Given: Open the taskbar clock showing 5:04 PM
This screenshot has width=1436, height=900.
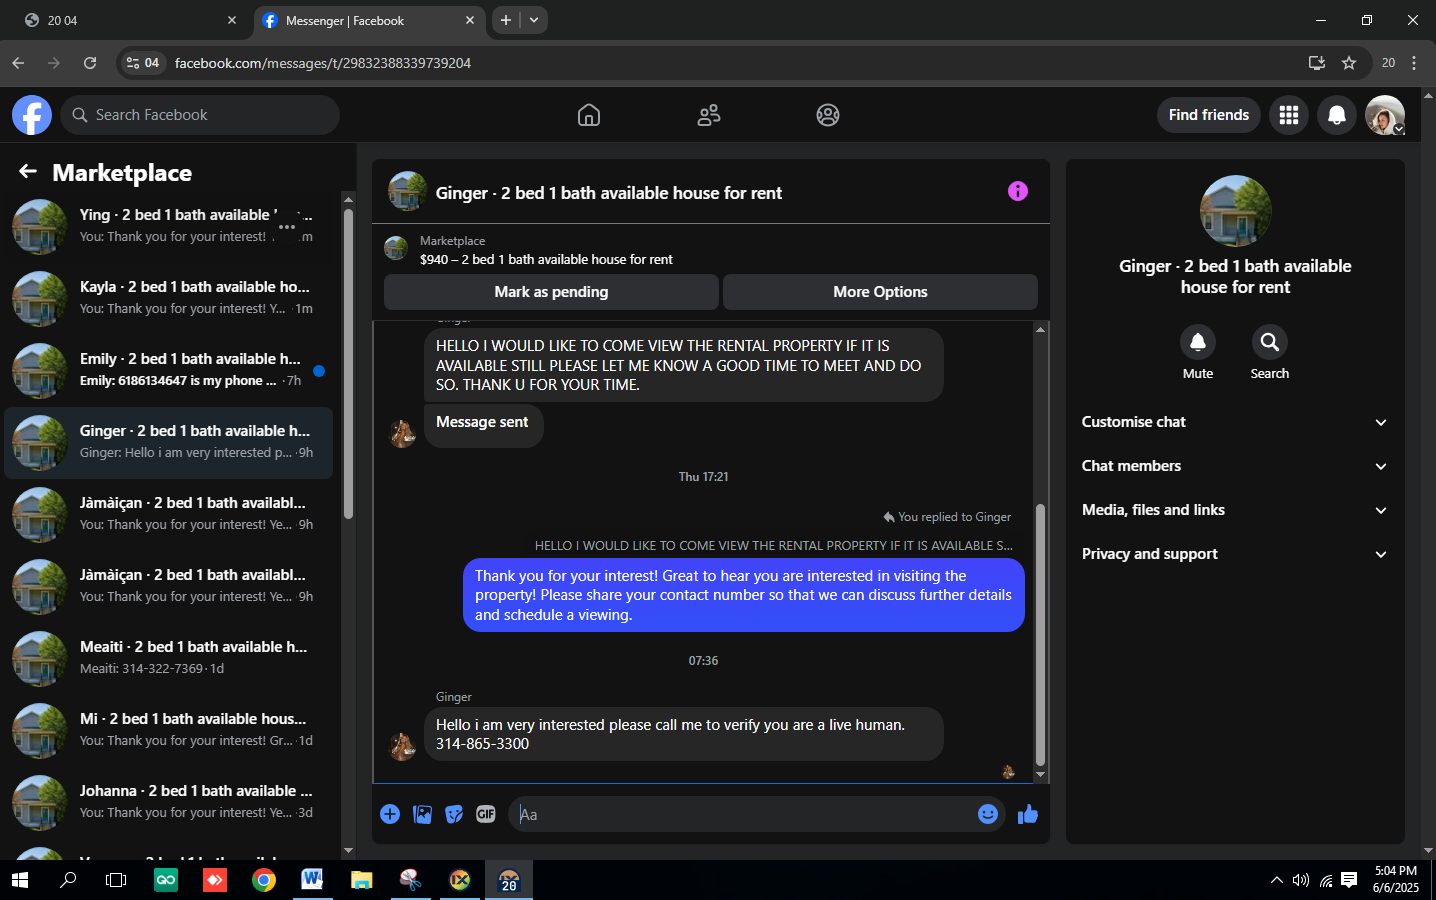Looking at the screenshot, I should pos(1396,879).
